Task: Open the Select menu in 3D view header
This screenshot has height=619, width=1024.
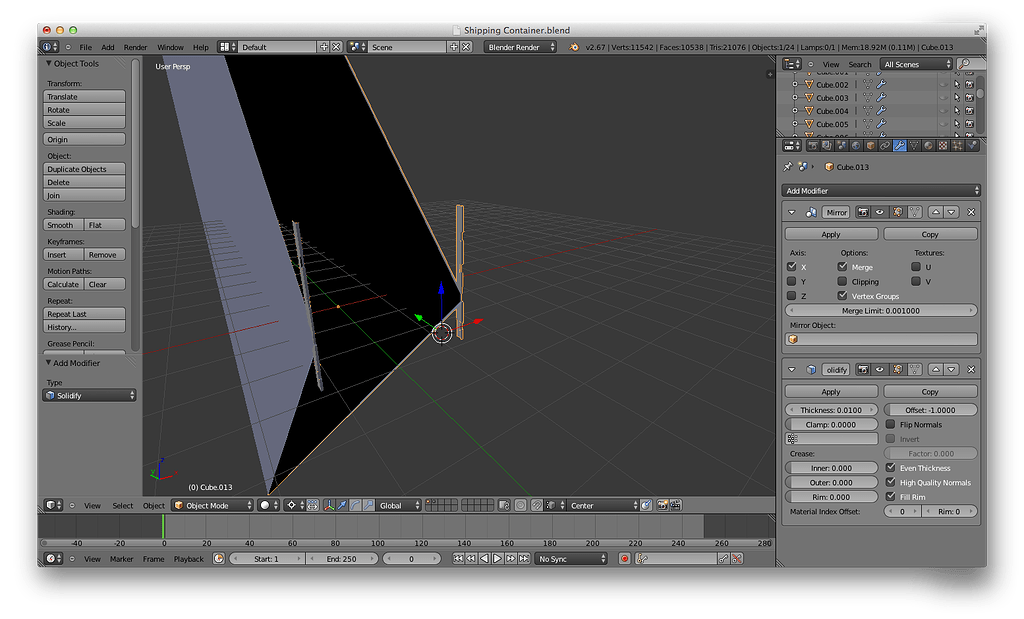Action: tap(122, 505)
